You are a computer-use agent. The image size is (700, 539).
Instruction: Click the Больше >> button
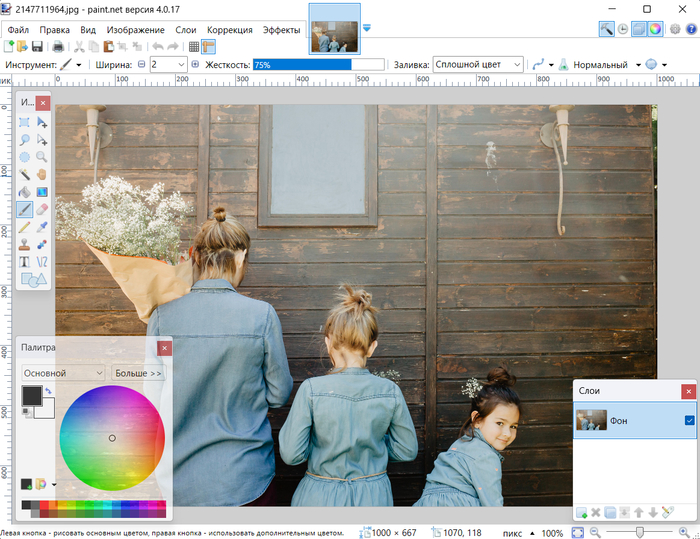click(138, 373)
